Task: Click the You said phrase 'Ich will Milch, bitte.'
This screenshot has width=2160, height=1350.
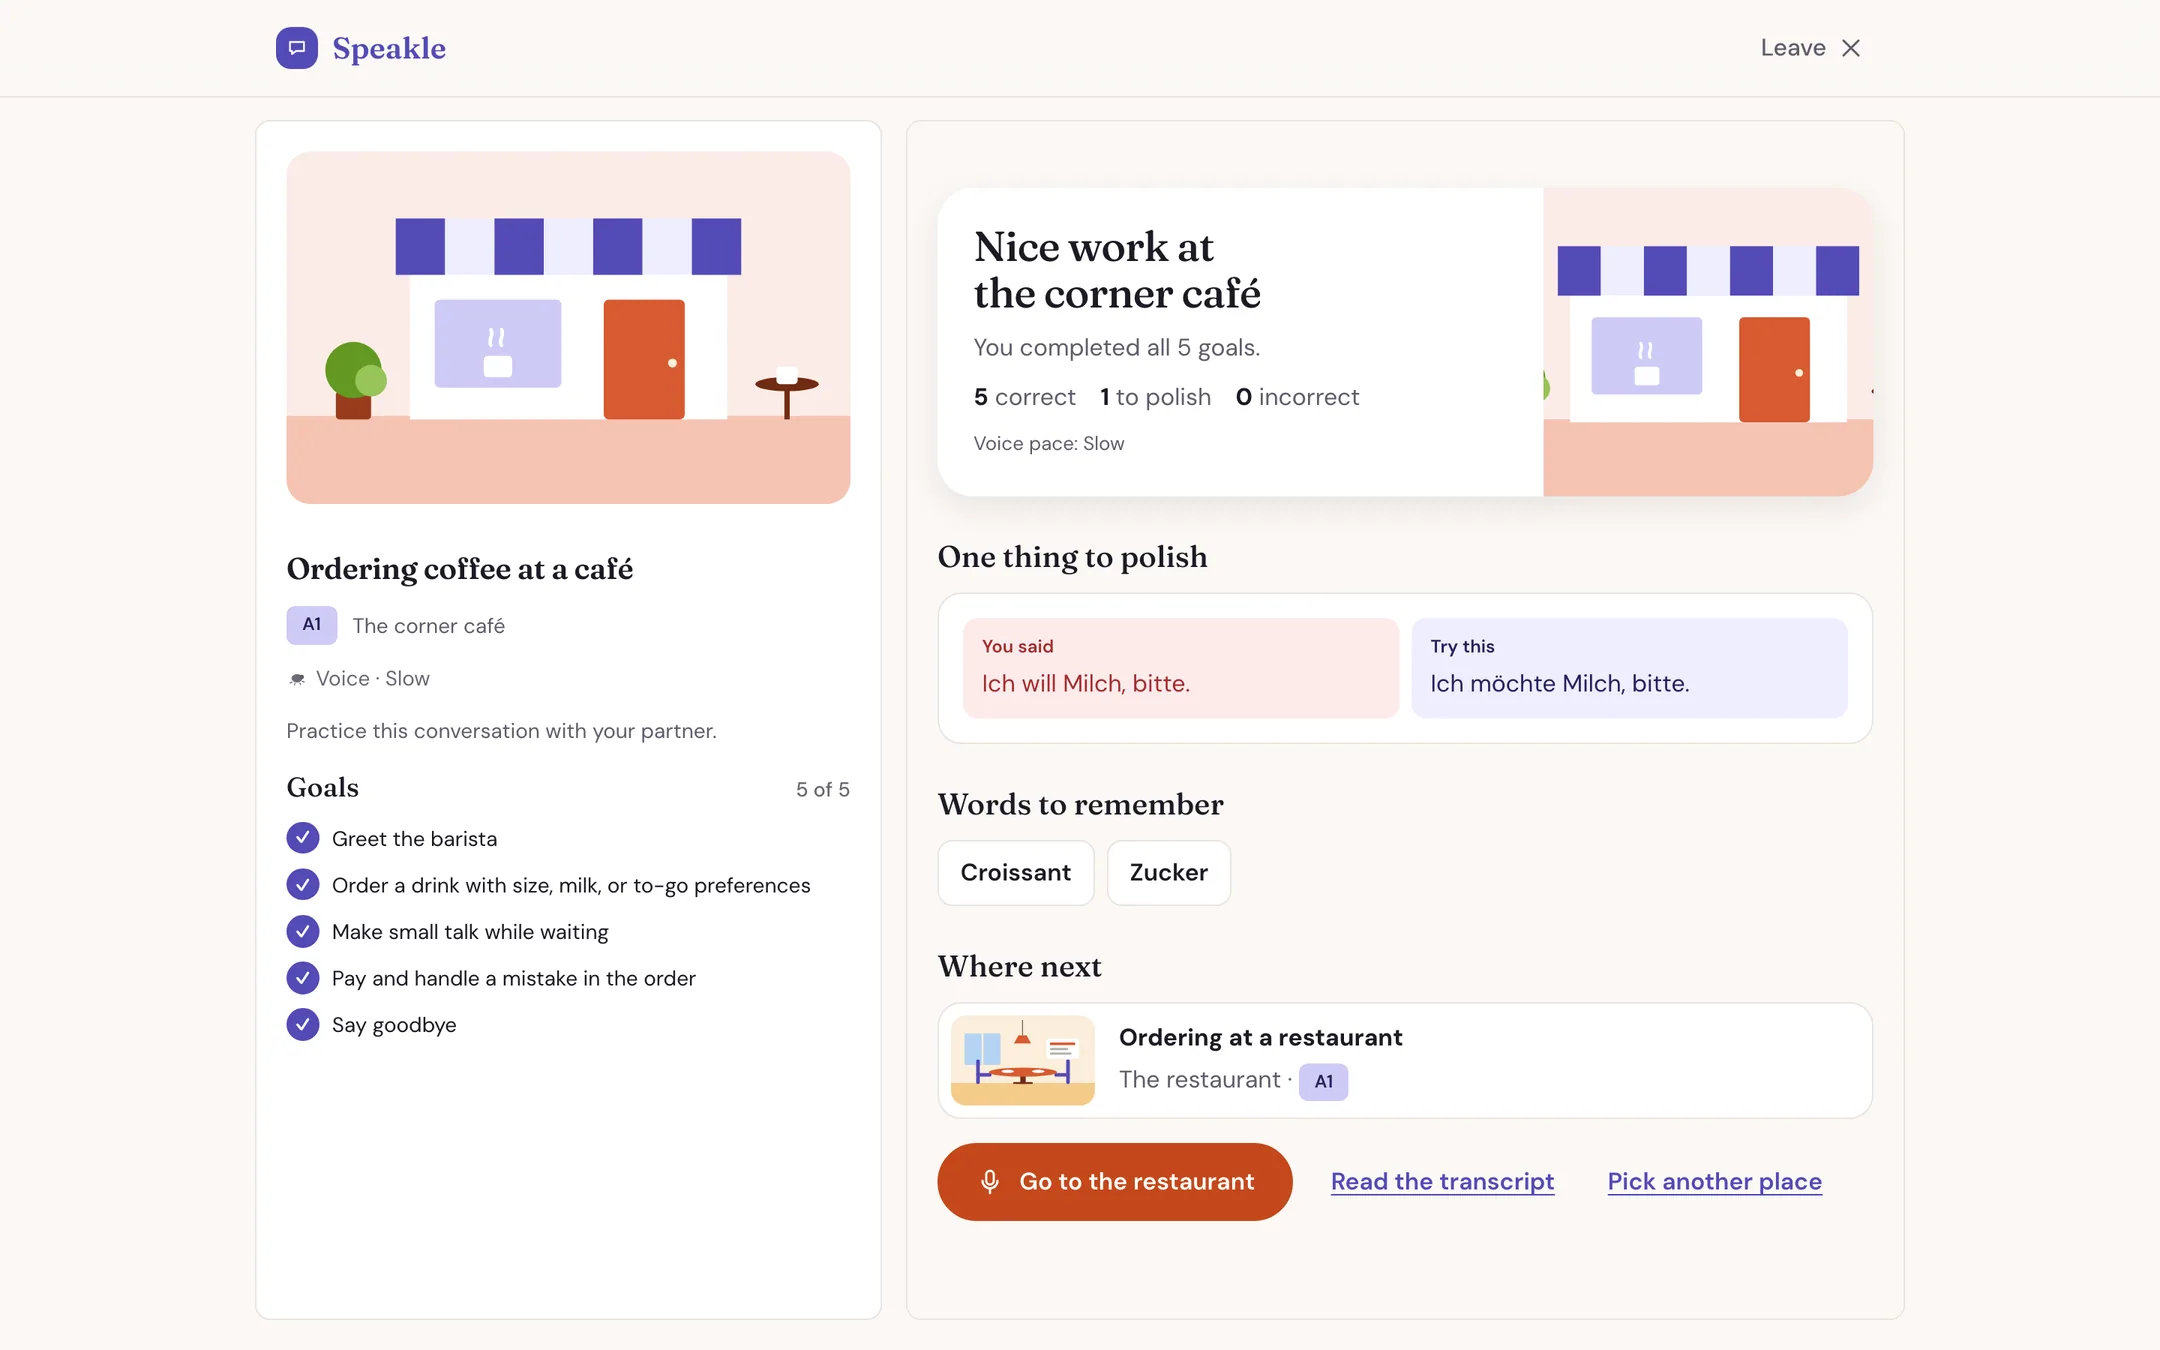Action: pyautogui.click(x=1086, y=684)
